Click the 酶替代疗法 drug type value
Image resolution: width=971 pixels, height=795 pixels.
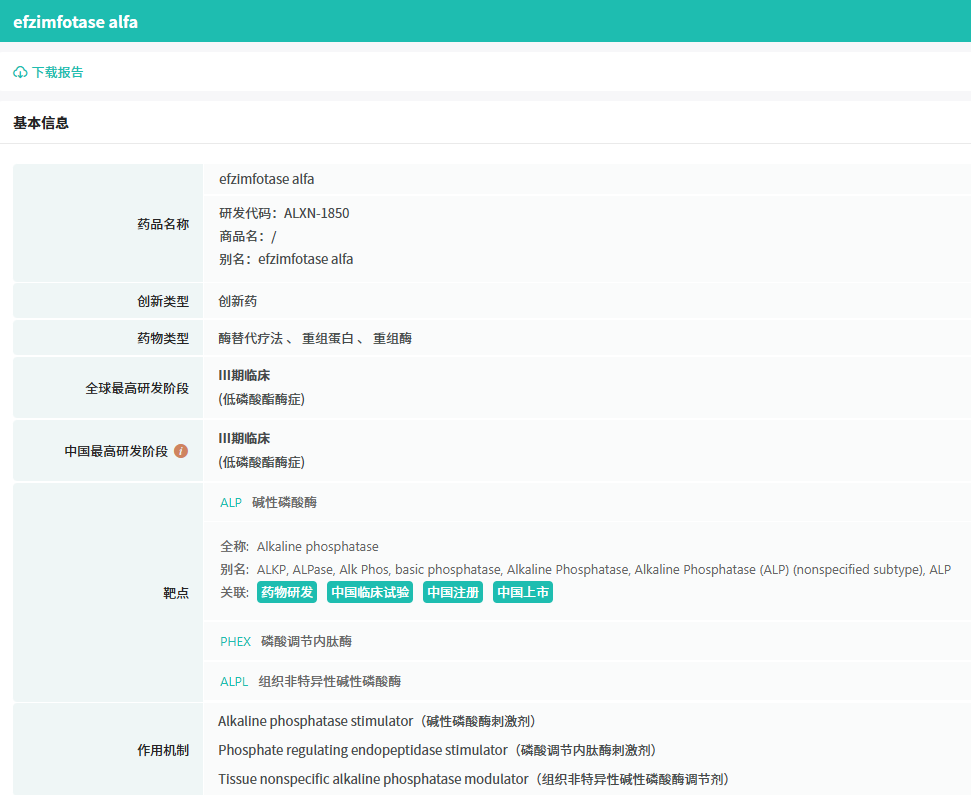point(250,338)
